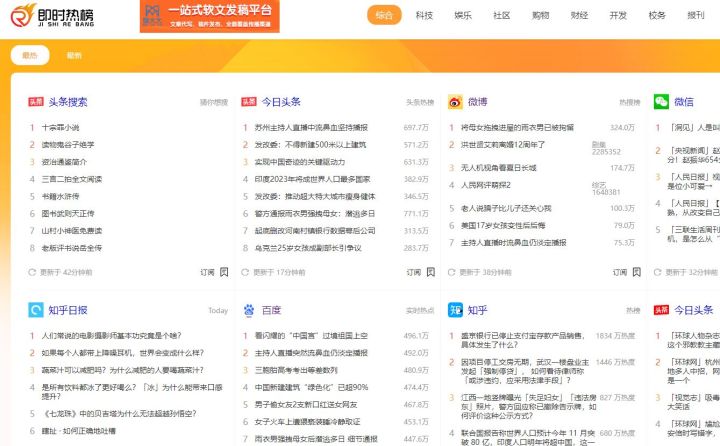Select the highlighted white pill filter below logo
This screenshot has height=446, width=720.
coord(30,55)
